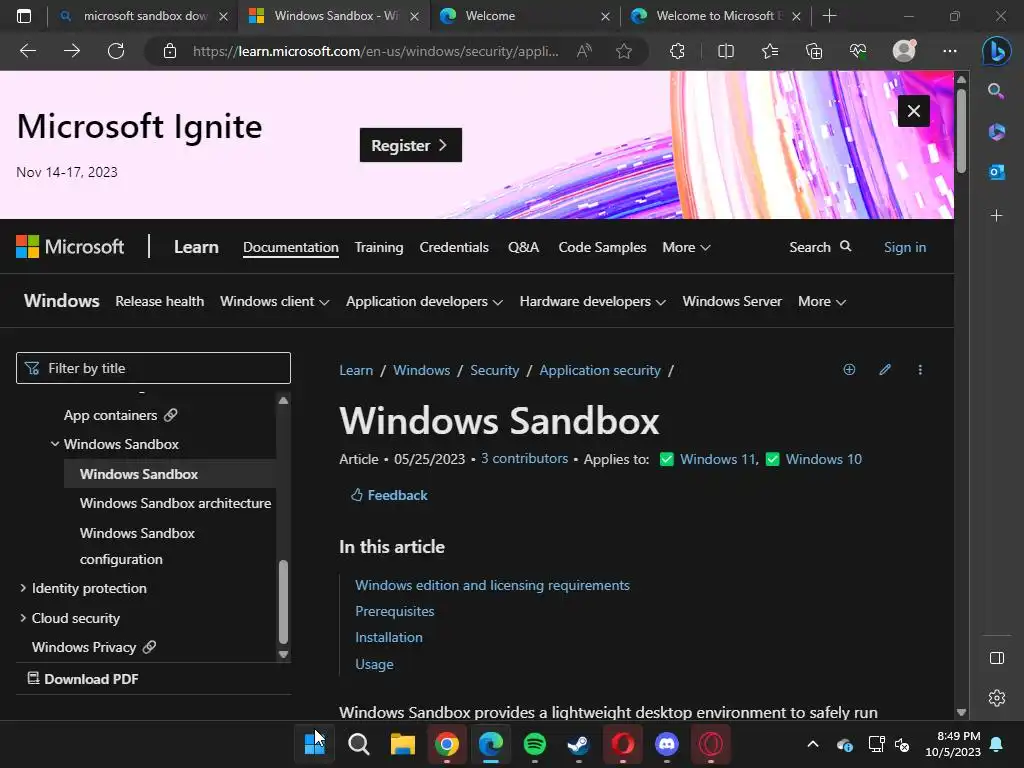This screenshot has height=768, width=1024.
Task: Open Steam from the taskbar
Action: point(578,744)
